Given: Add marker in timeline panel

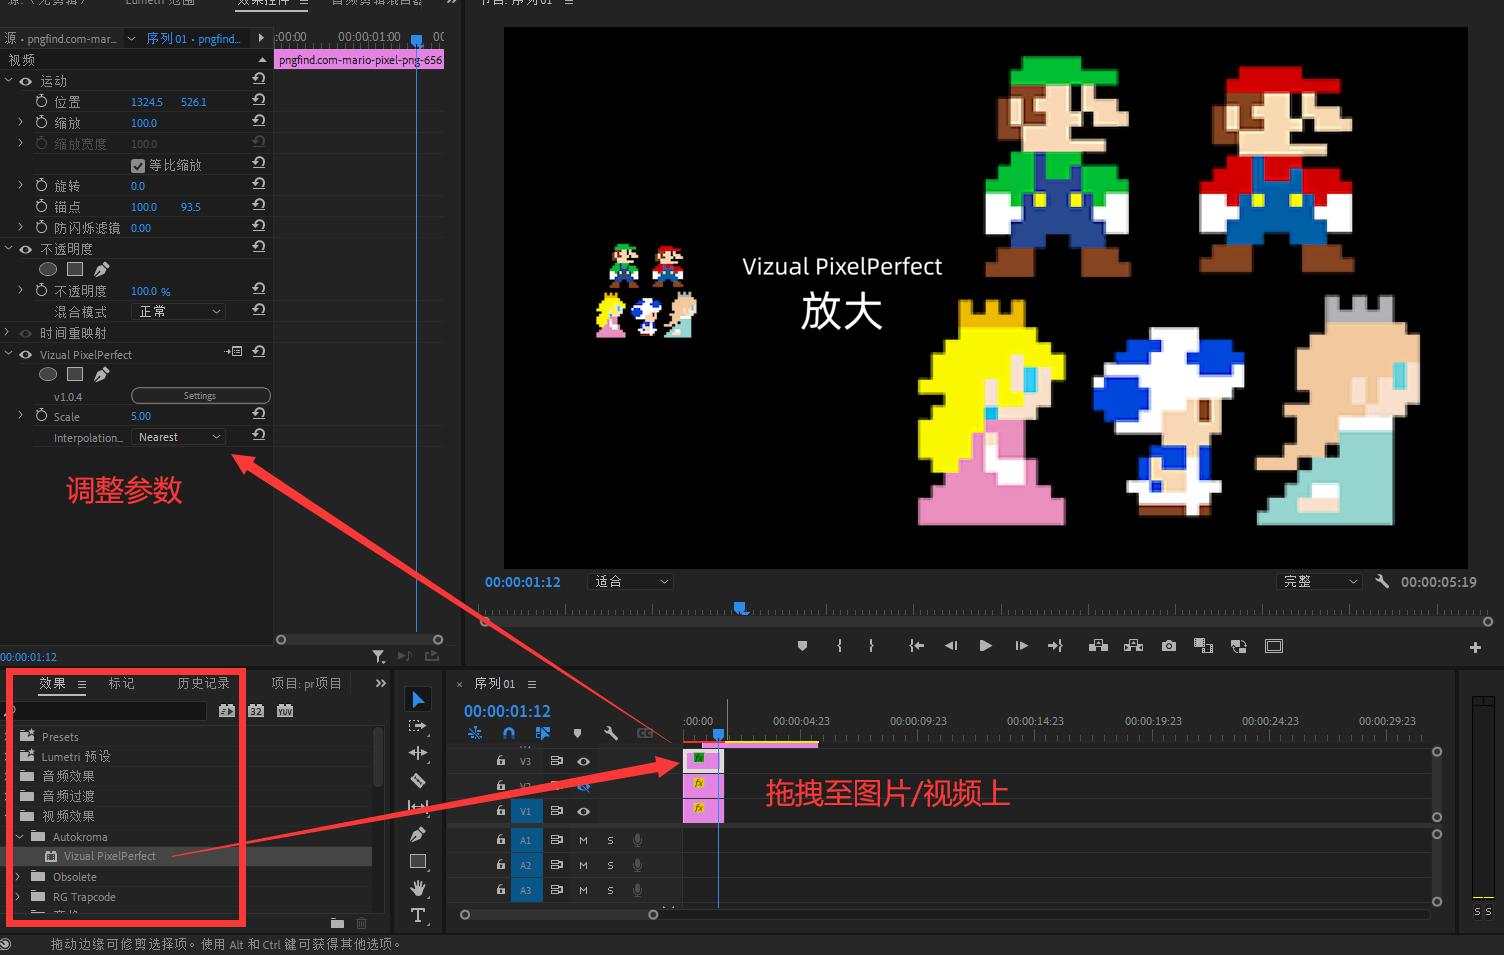Looking at the screenshot, I should pyautogui.click(x=577, y=733).
